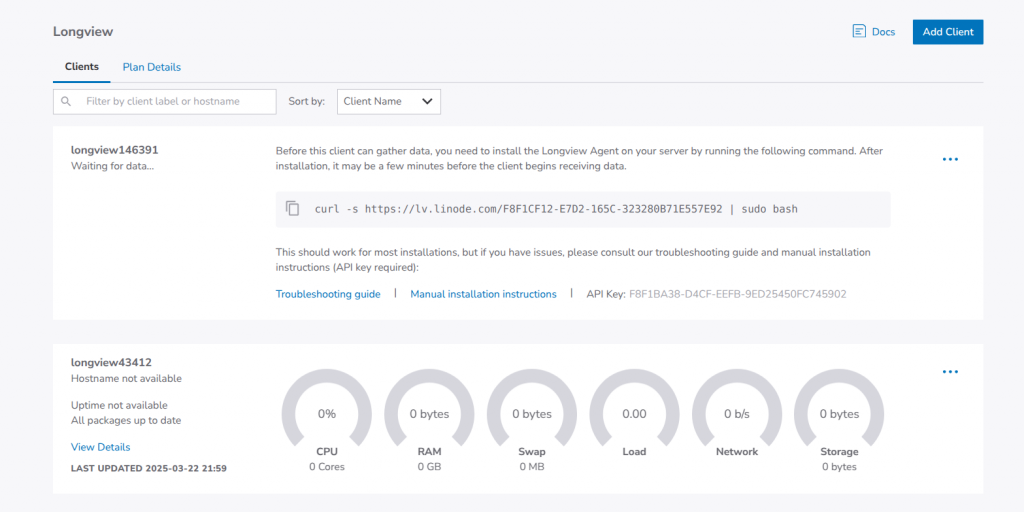
Task: Open action menu for longview43412
Action: pos(950,372)
